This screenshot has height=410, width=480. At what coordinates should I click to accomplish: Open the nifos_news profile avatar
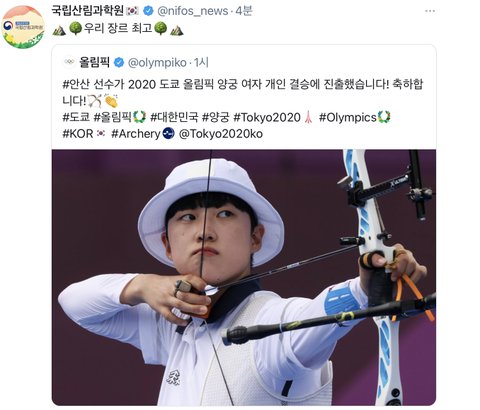(x=23, y=27)
